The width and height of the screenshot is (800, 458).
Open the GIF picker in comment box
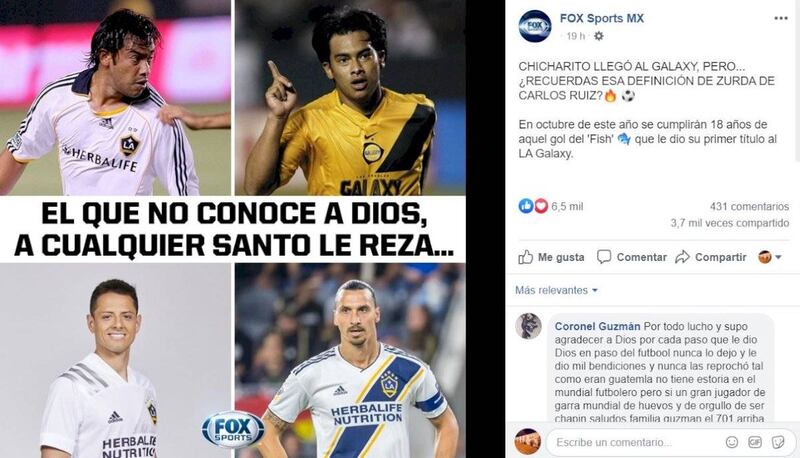[755, 442]
